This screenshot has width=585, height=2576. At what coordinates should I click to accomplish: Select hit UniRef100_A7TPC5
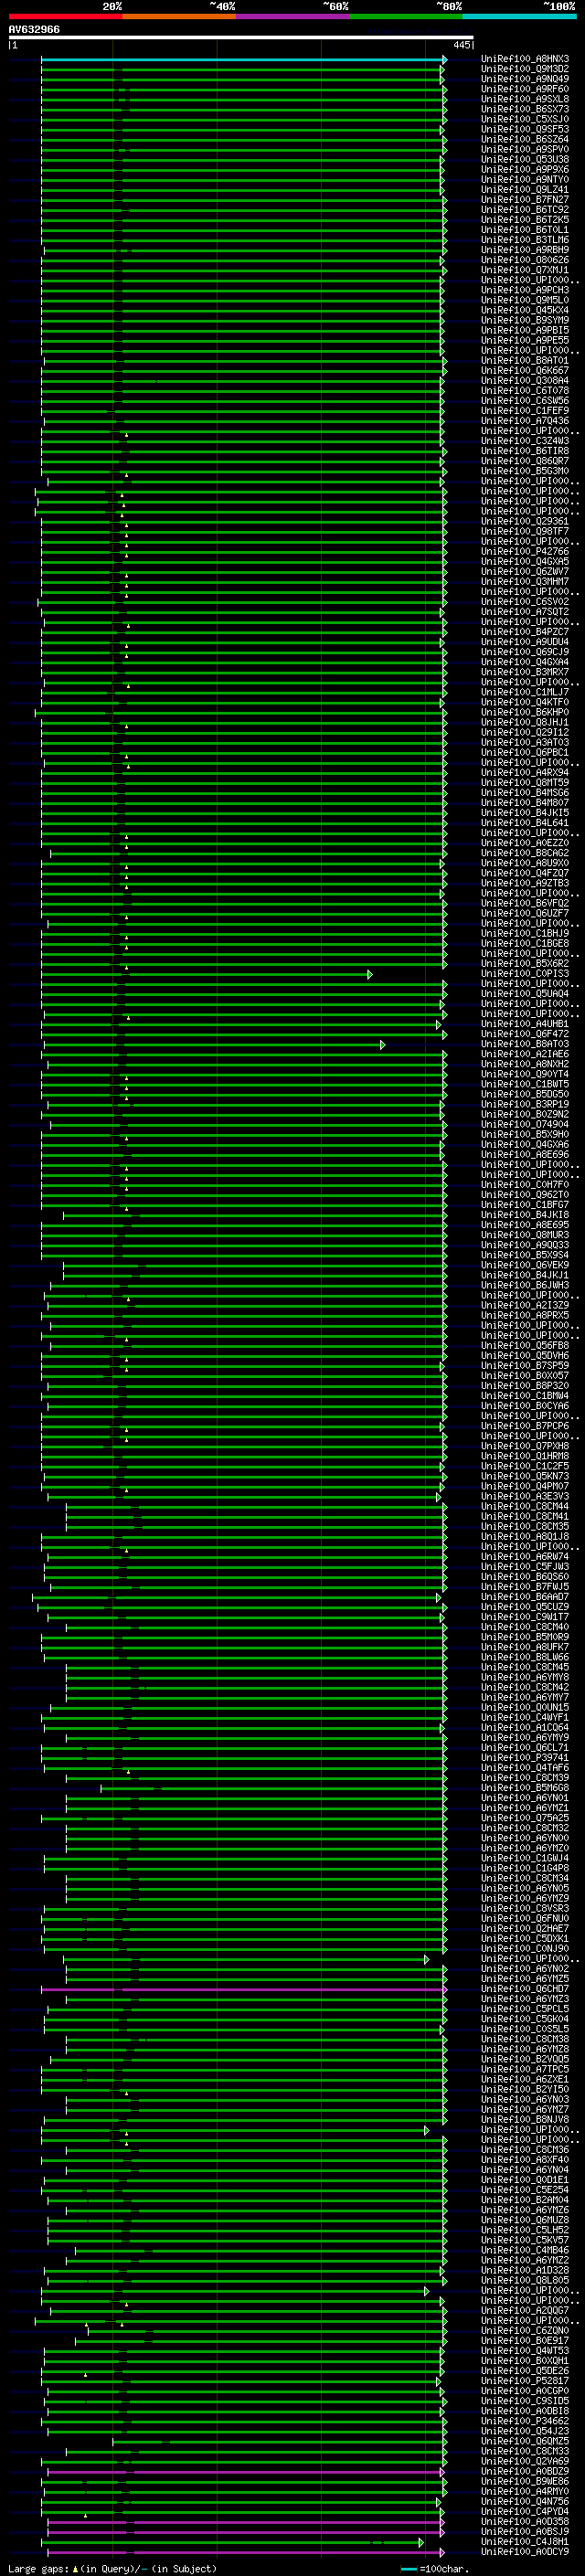pos(525,2070)
